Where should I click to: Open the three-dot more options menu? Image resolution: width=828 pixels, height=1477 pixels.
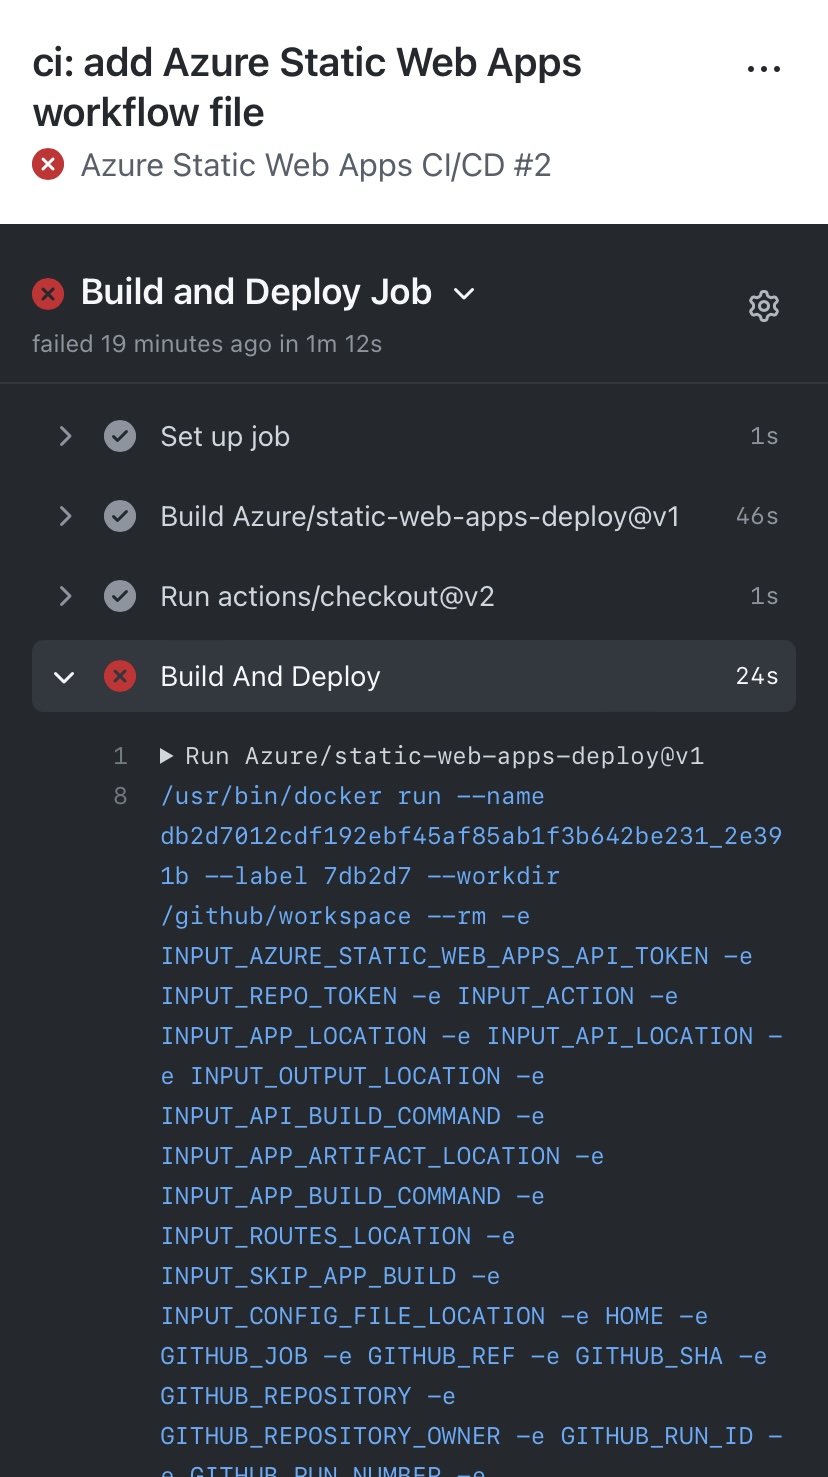tap(764, 69)
